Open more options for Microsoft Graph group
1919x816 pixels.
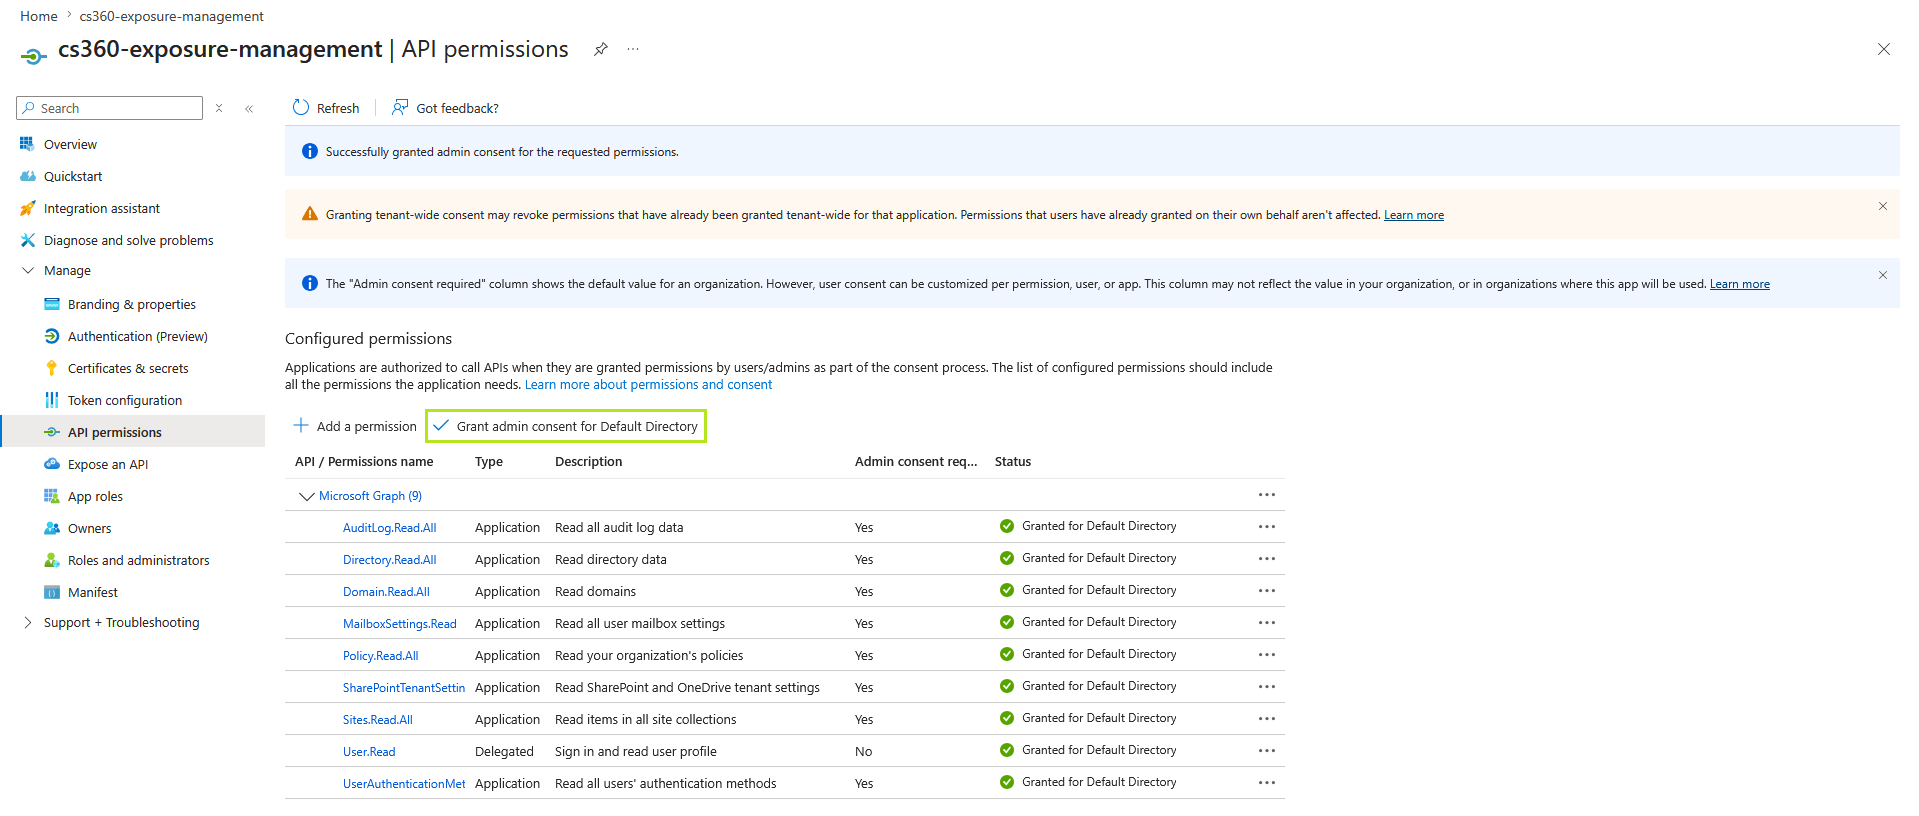coord(1267,495)
